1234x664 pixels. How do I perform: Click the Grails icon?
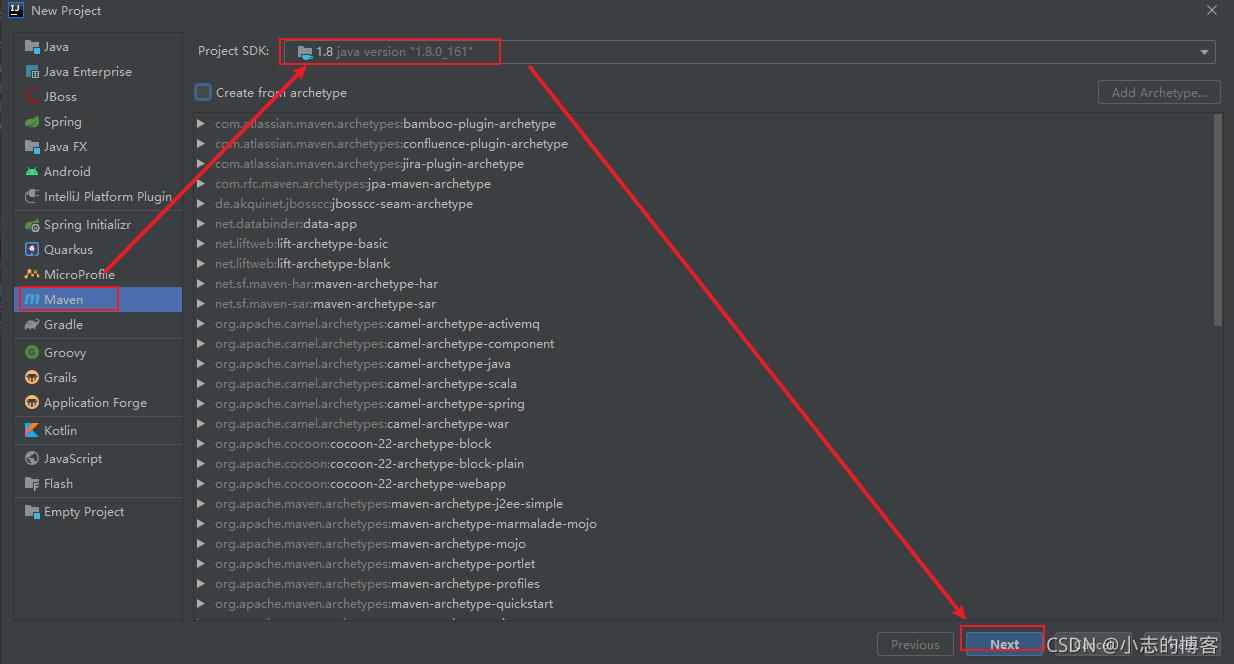click(32, 377)
